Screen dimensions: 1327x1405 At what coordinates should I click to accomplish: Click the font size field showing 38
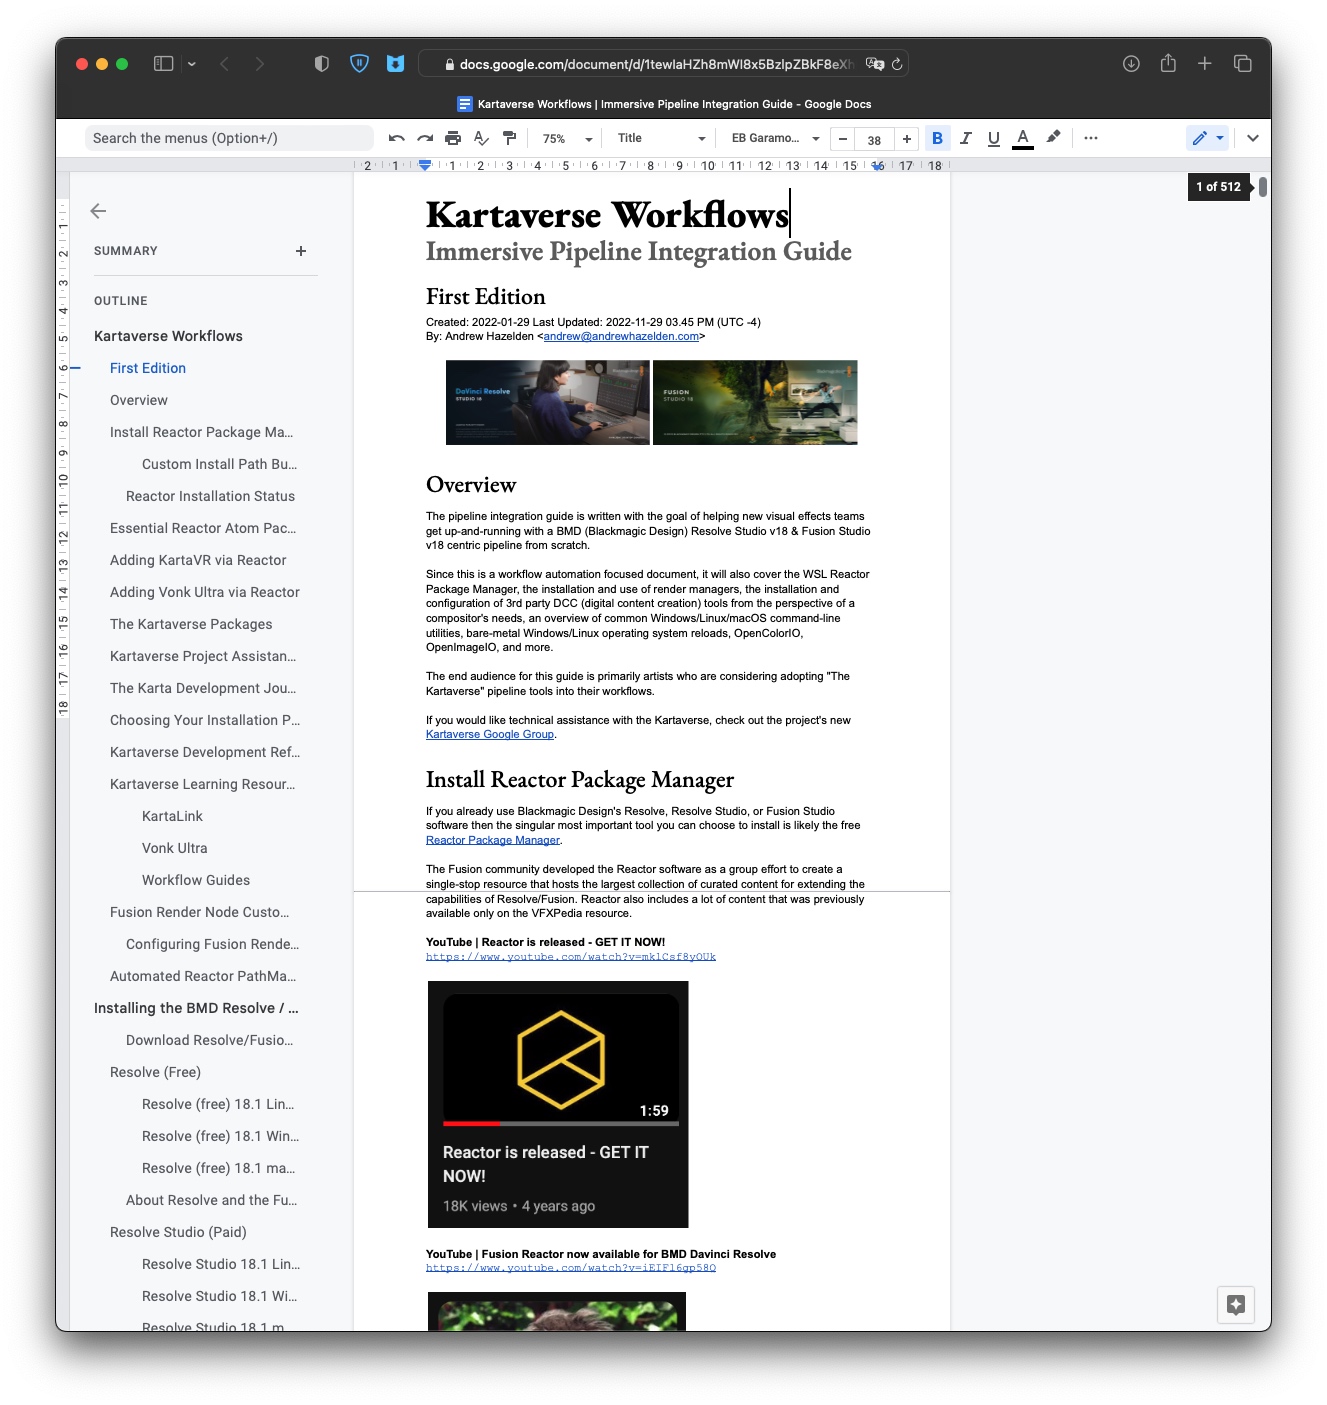pyautogui.click(x=874, y=140)
